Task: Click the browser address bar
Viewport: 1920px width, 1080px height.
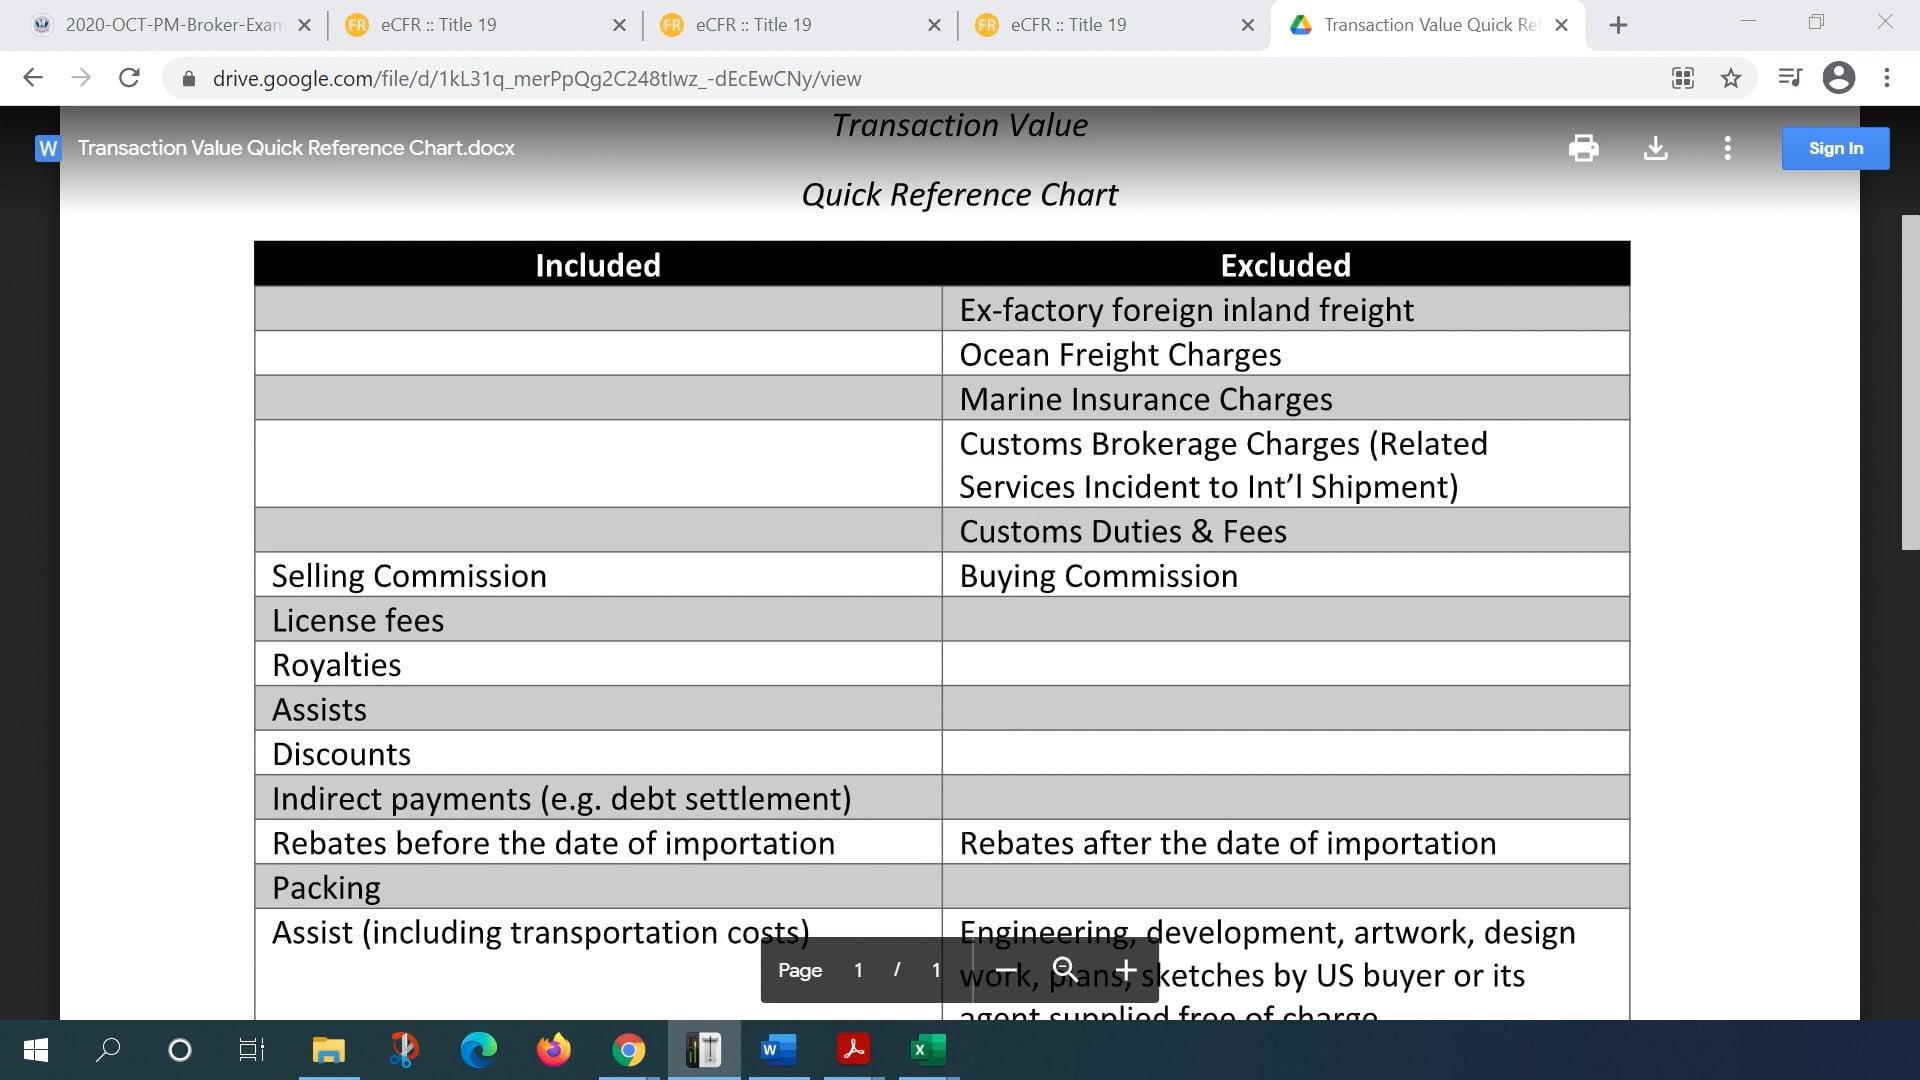Action: pyautogui.click(x=600, y=78)
